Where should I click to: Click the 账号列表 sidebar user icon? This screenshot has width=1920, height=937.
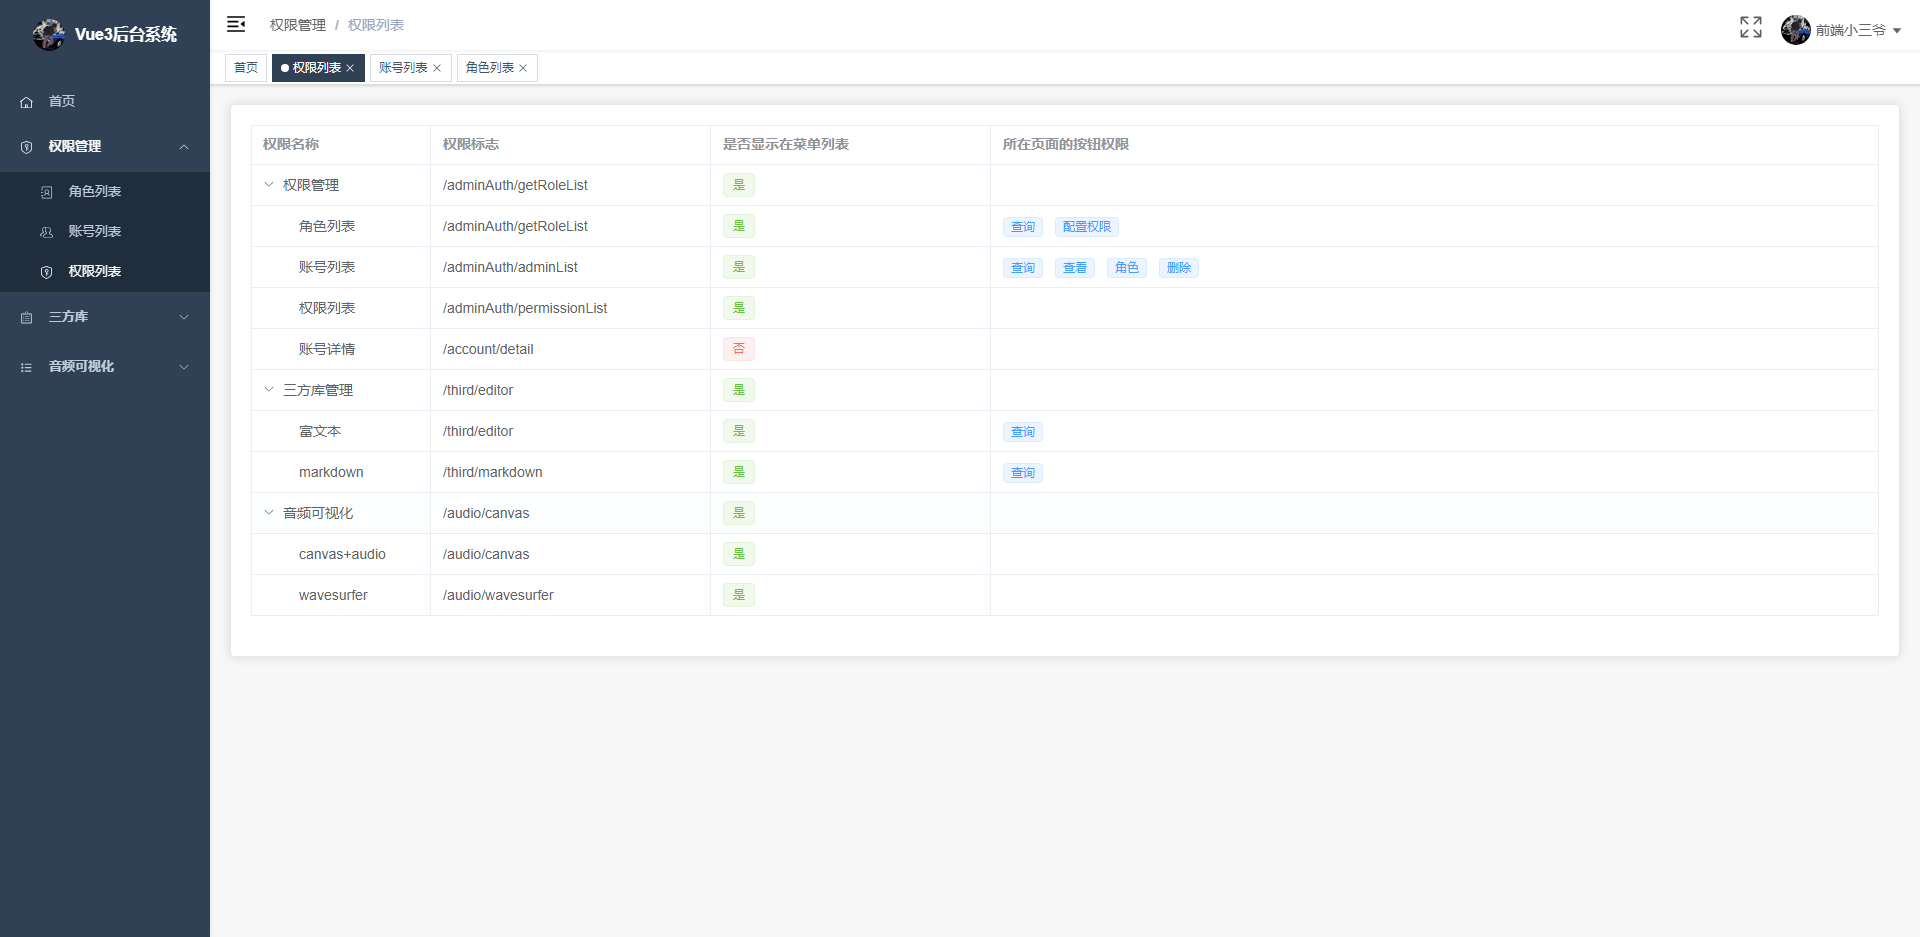click(47, 232)
